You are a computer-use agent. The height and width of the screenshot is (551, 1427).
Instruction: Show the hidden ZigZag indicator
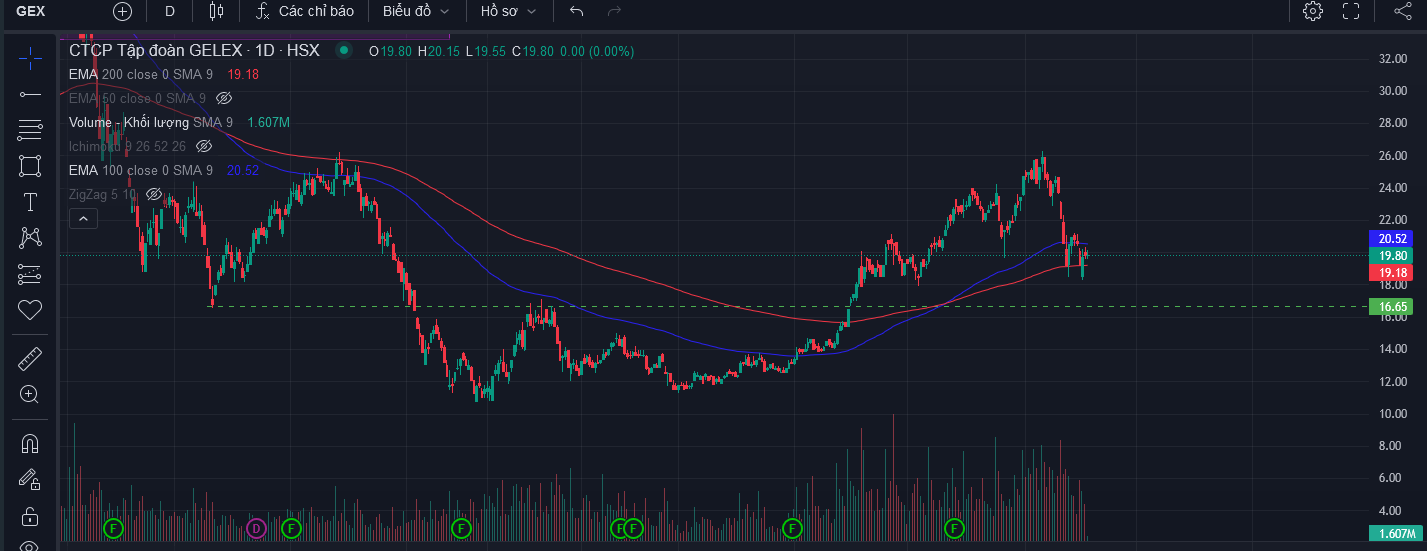click(154, 194)
